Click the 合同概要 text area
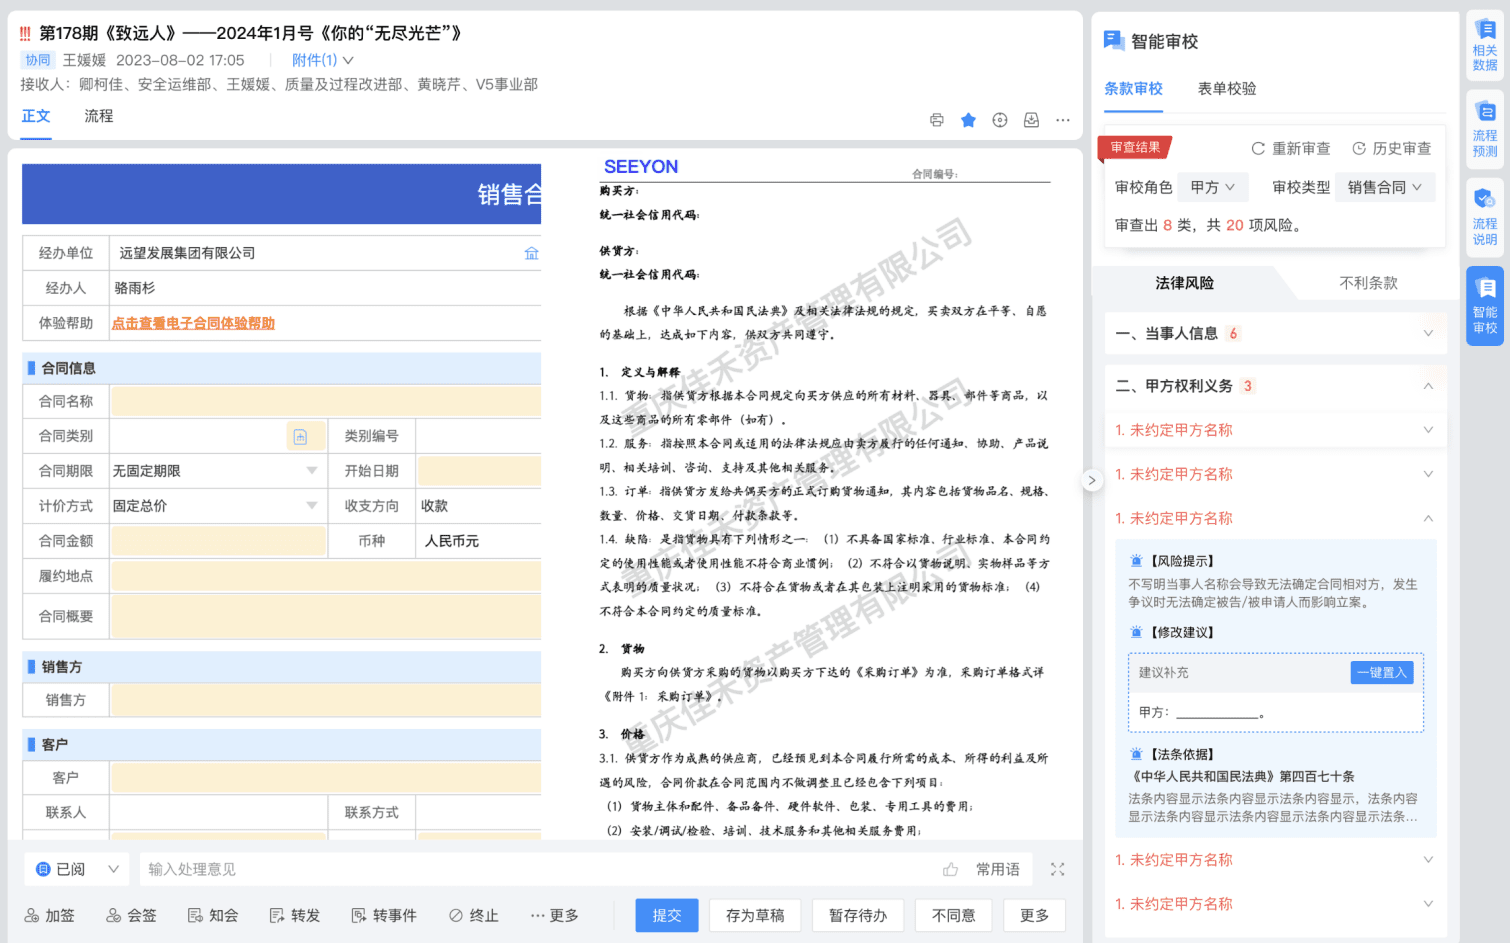 tap(326, 616)
